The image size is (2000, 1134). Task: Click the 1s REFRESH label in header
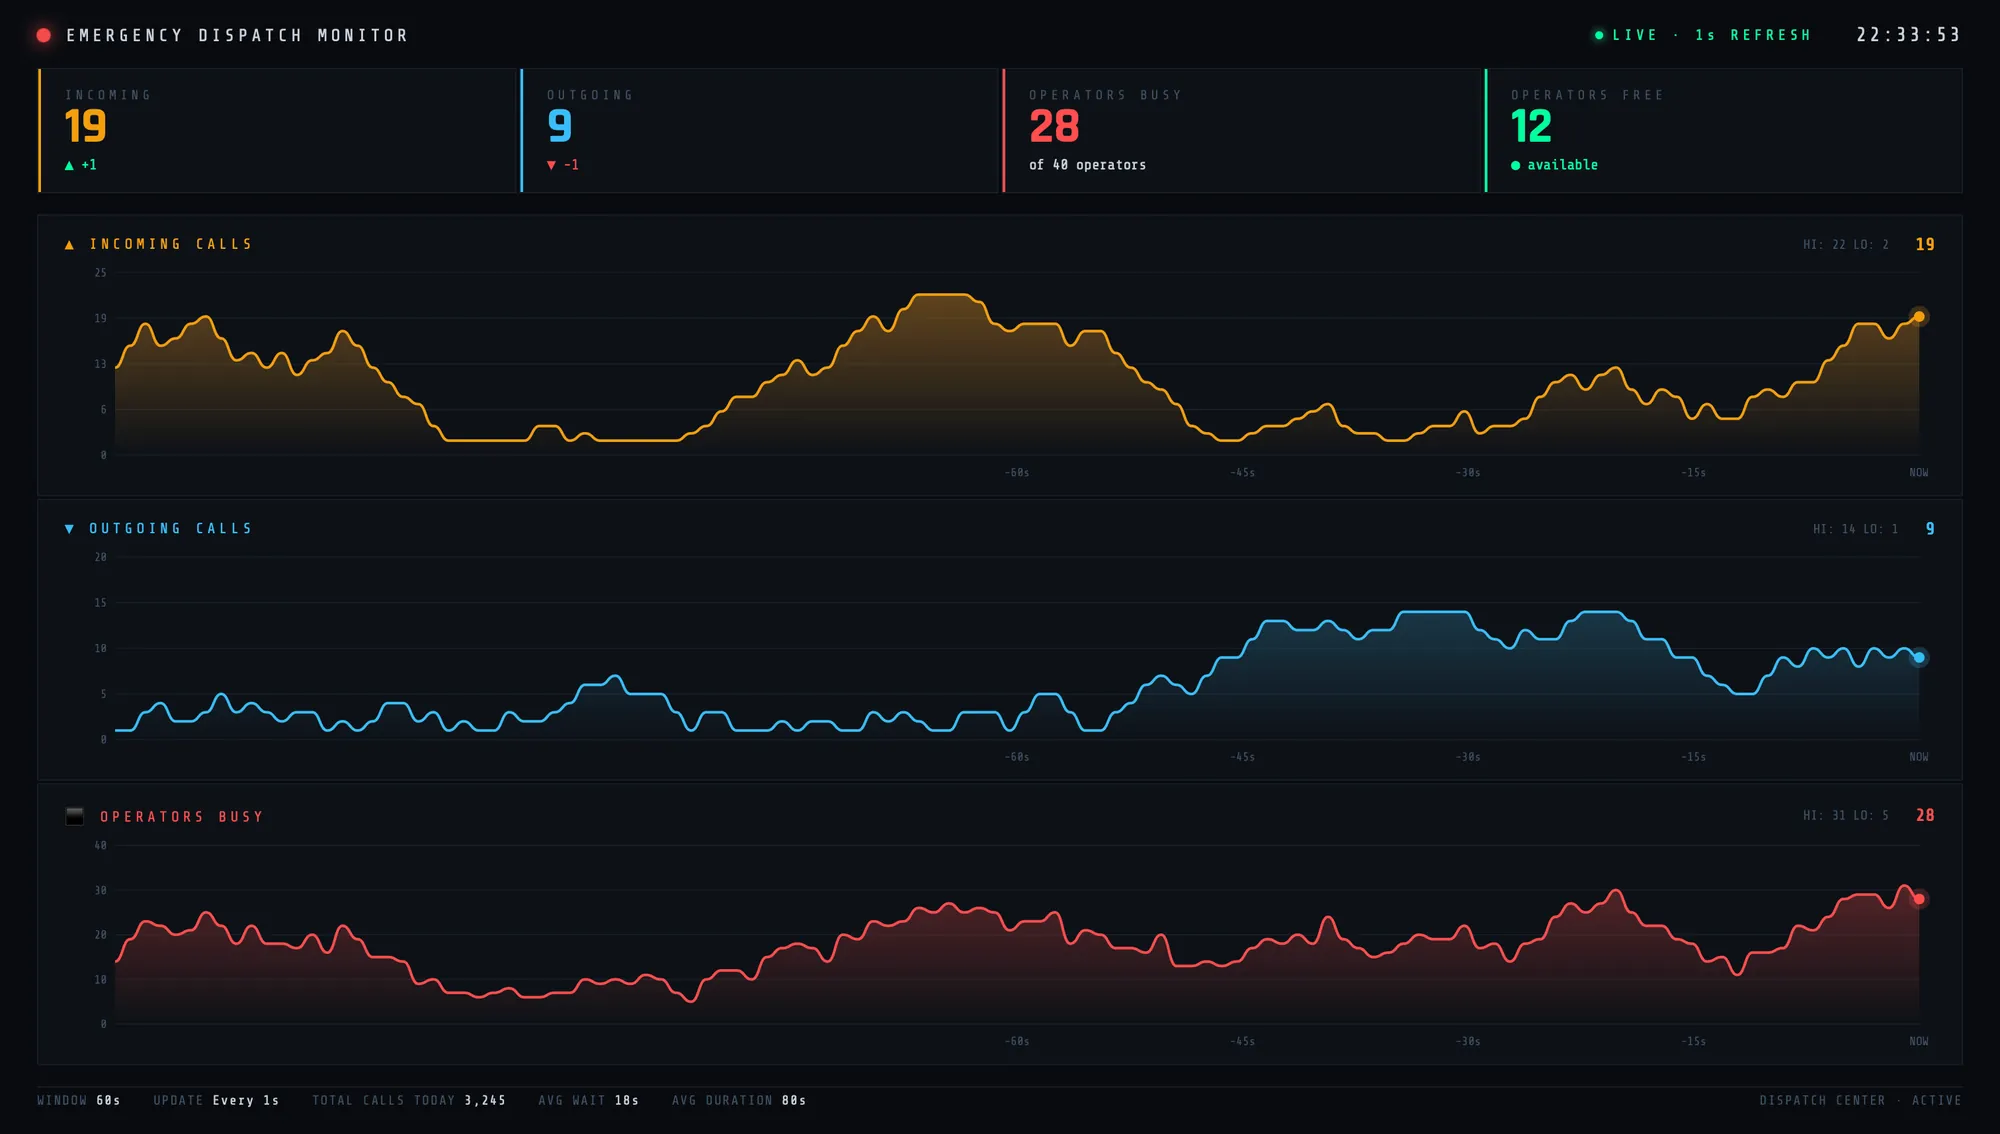[1752, 35]
